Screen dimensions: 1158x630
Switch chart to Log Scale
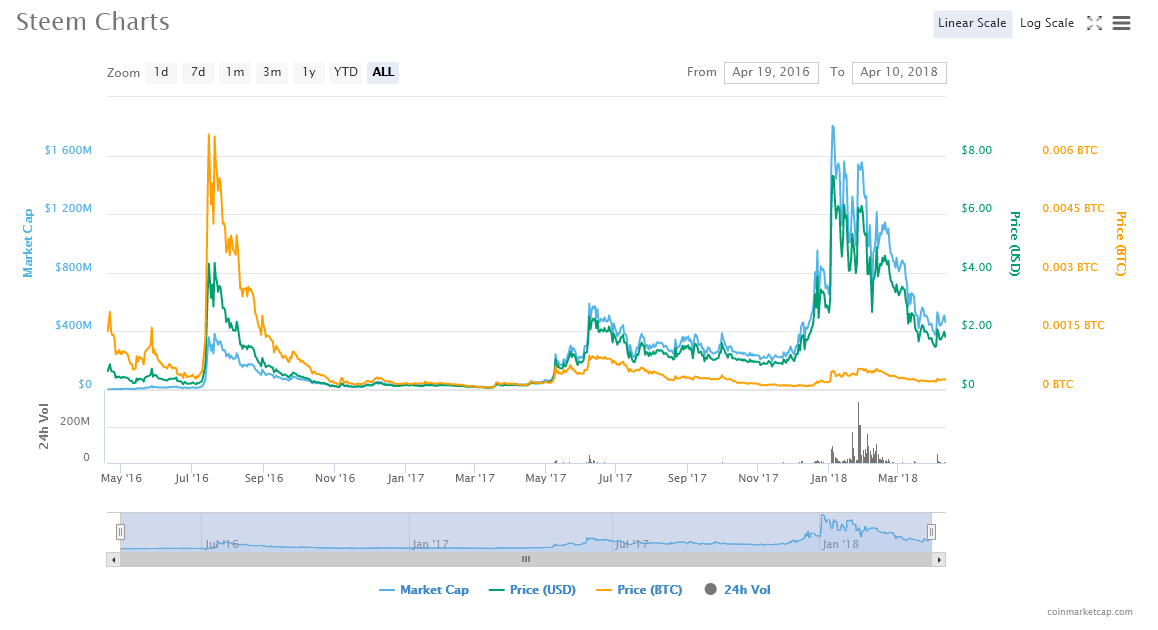[x=1046, y=24]
